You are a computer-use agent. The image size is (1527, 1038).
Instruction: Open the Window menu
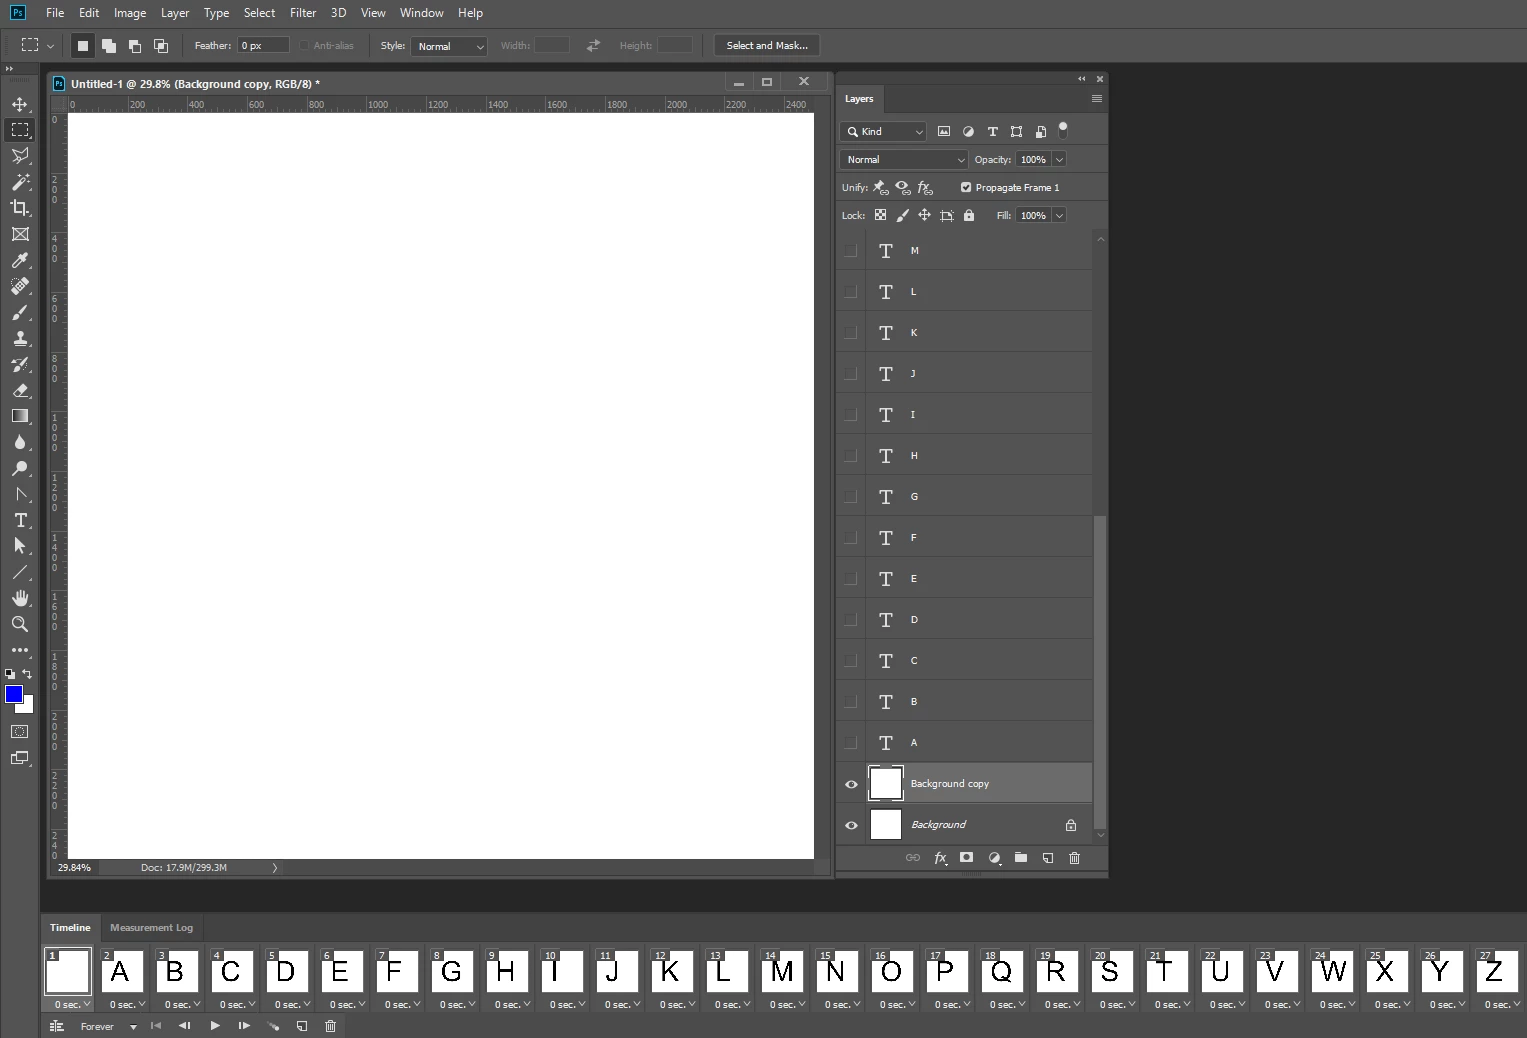(x=421, y=13)
